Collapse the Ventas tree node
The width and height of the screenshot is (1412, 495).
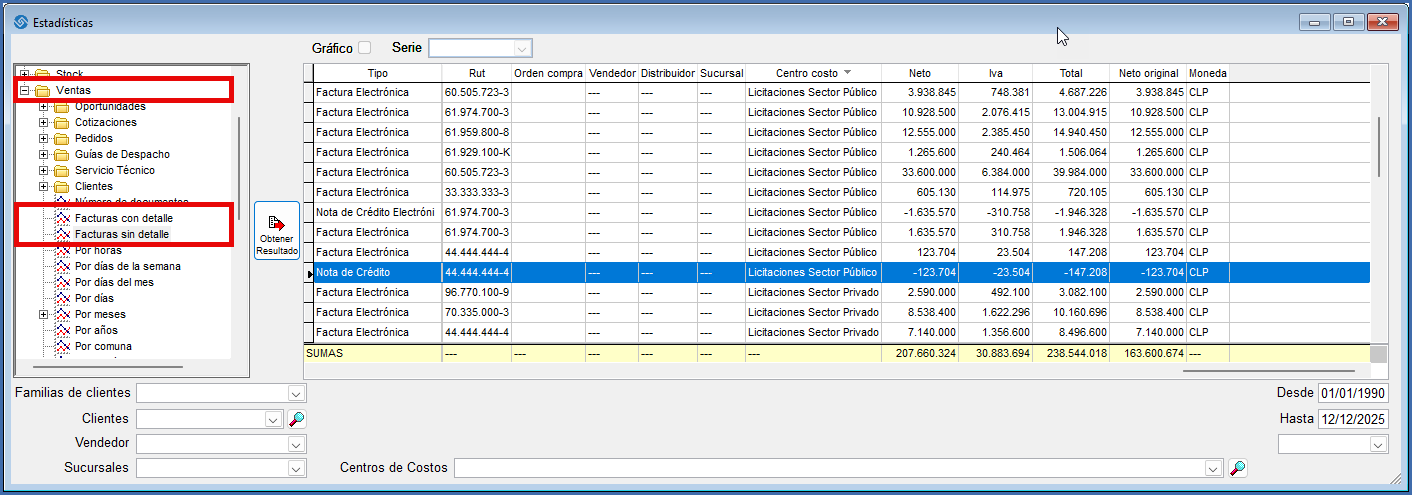coord(26,90)
